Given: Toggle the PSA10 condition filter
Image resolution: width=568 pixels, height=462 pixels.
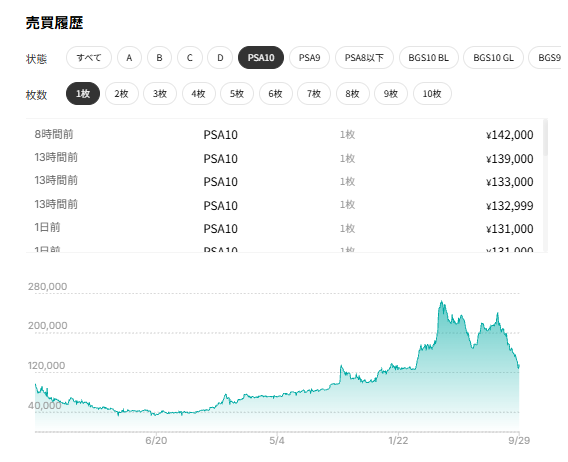Looking at the screenshot, I should point(261,58).
